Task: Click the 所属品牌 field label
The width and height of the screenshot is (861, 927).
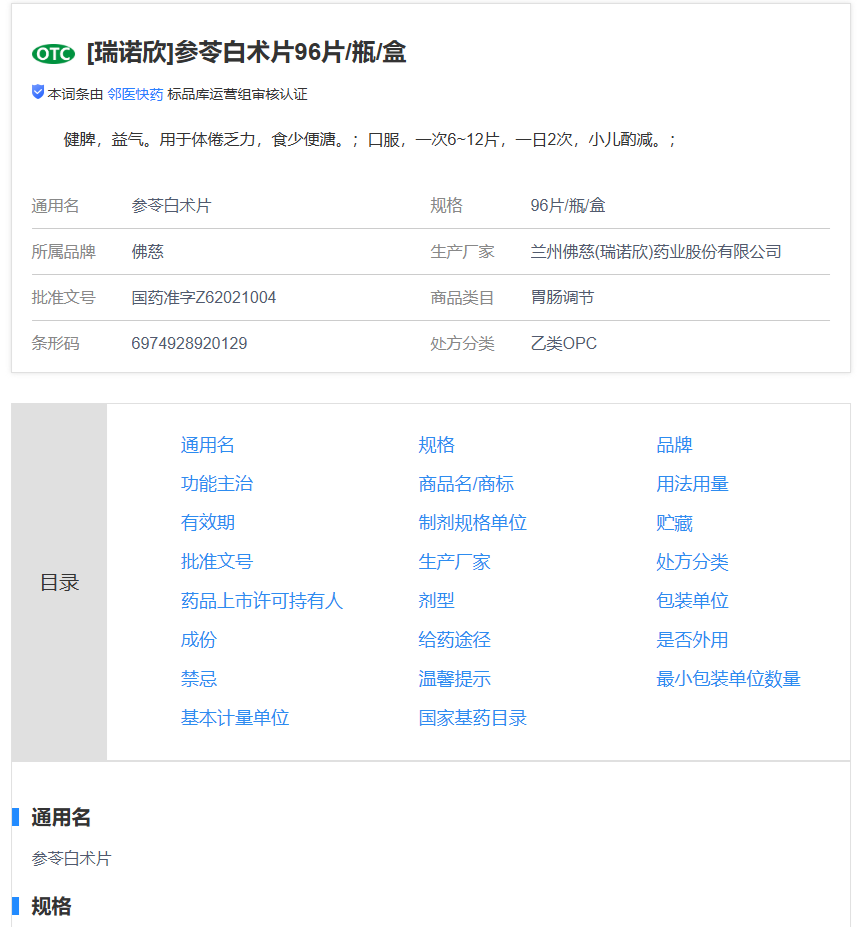Action: pos(63,252)
